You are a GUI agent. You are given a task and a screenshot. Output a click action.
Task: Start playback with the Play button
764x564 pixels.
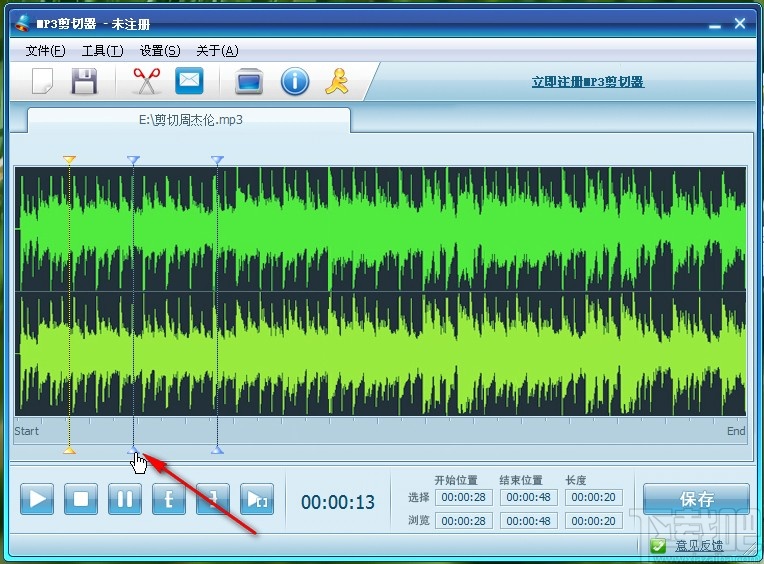[37, 499]
